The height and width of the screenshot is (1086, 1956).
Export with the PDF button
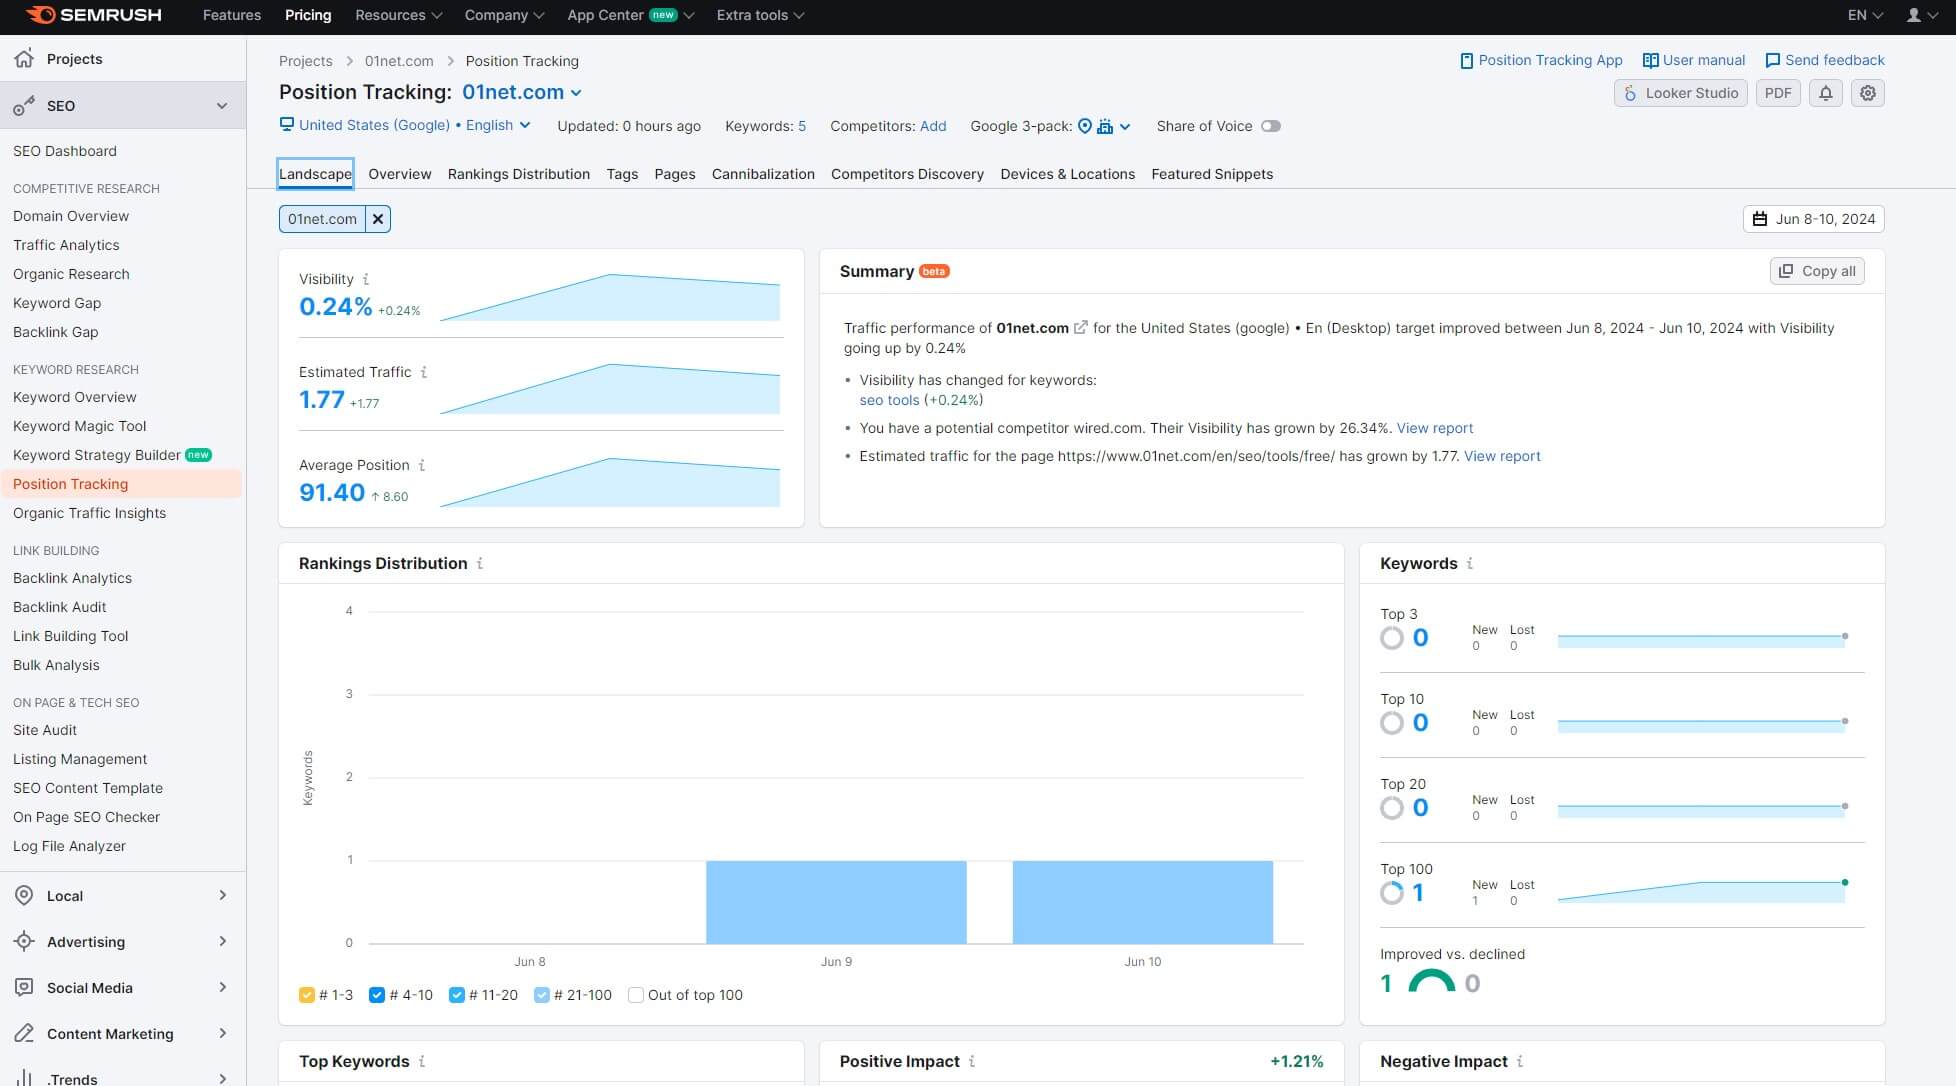1778,93
